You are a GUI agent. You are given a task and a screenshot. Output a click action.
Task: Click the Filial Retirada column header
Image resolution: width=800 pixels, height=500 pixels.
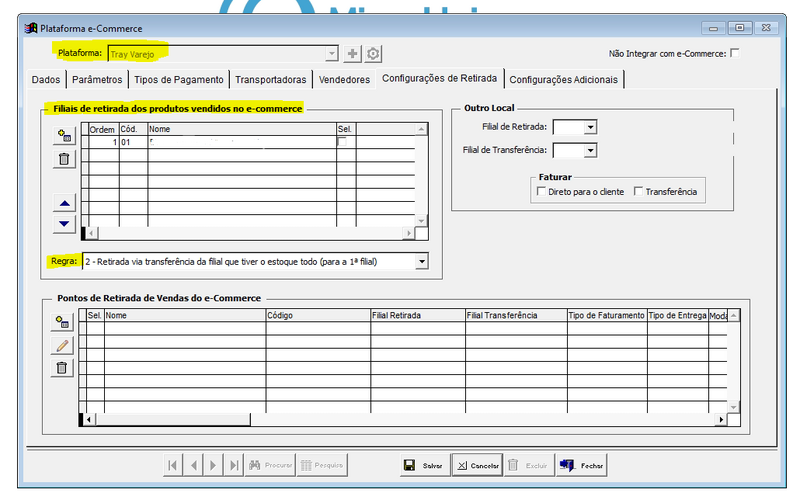click(x=418, y=315)
